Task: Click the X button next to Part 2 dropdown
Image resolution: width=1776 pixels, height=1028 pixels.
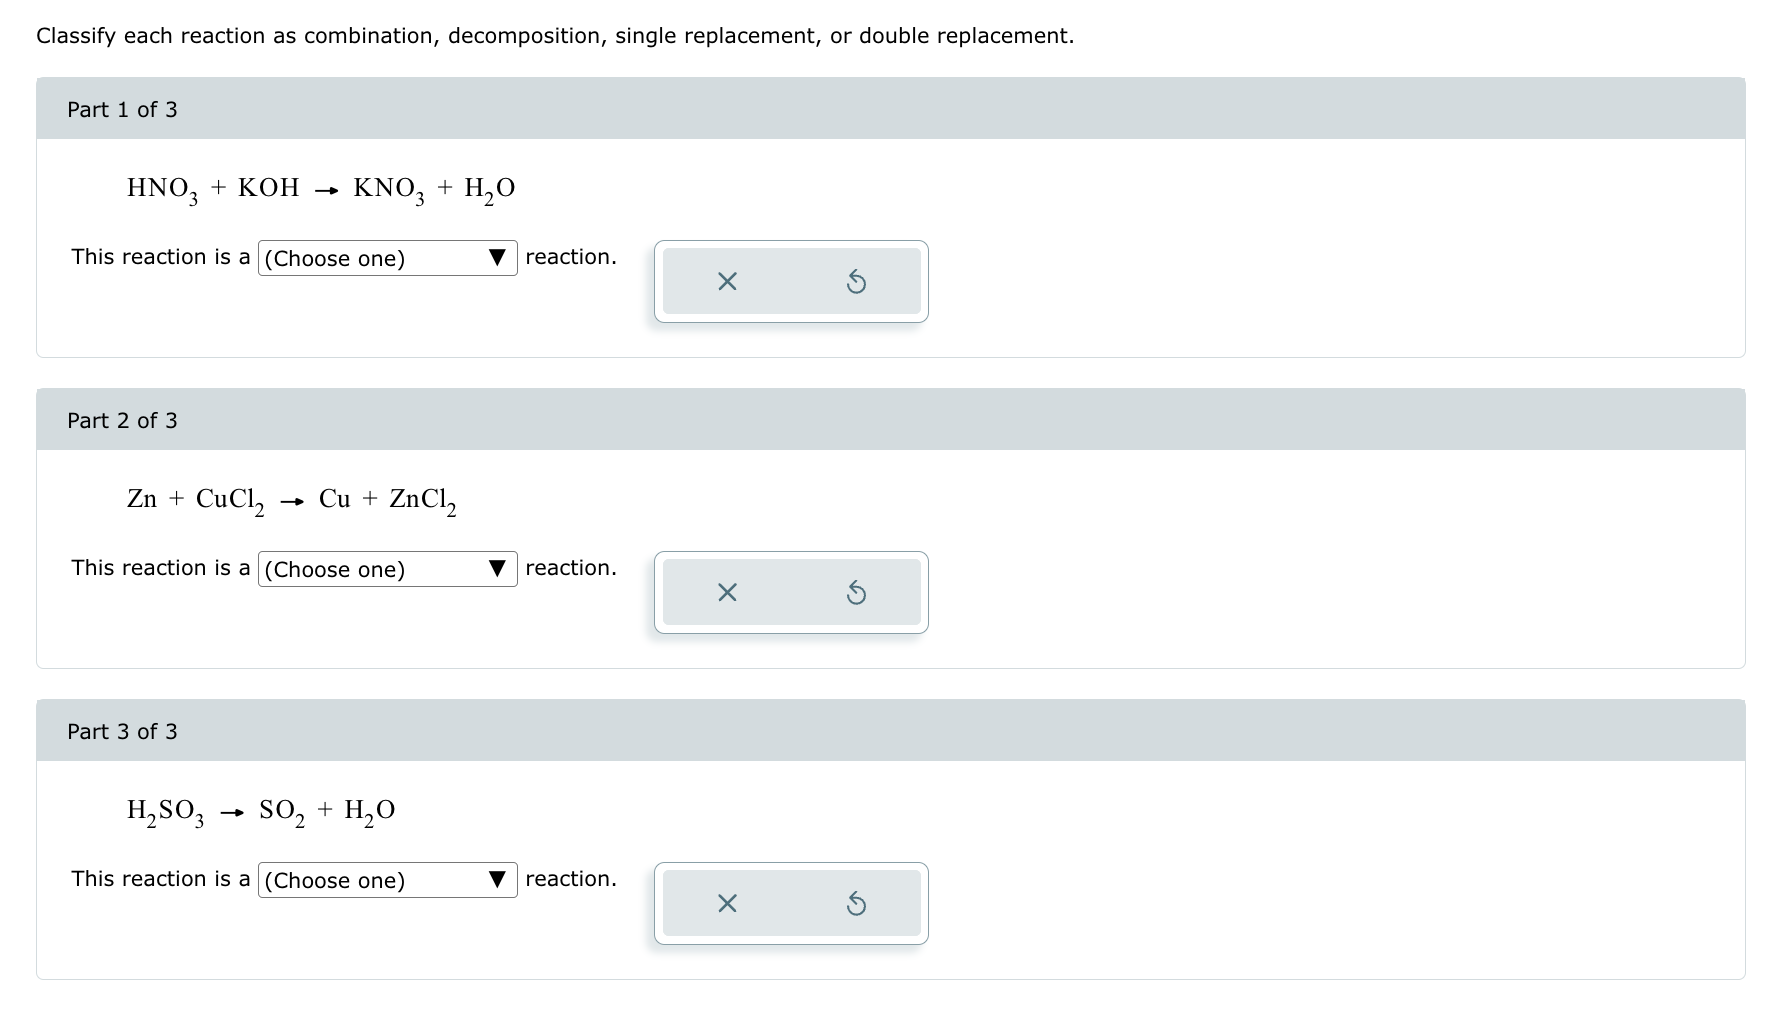Action: tap(726, 592)
